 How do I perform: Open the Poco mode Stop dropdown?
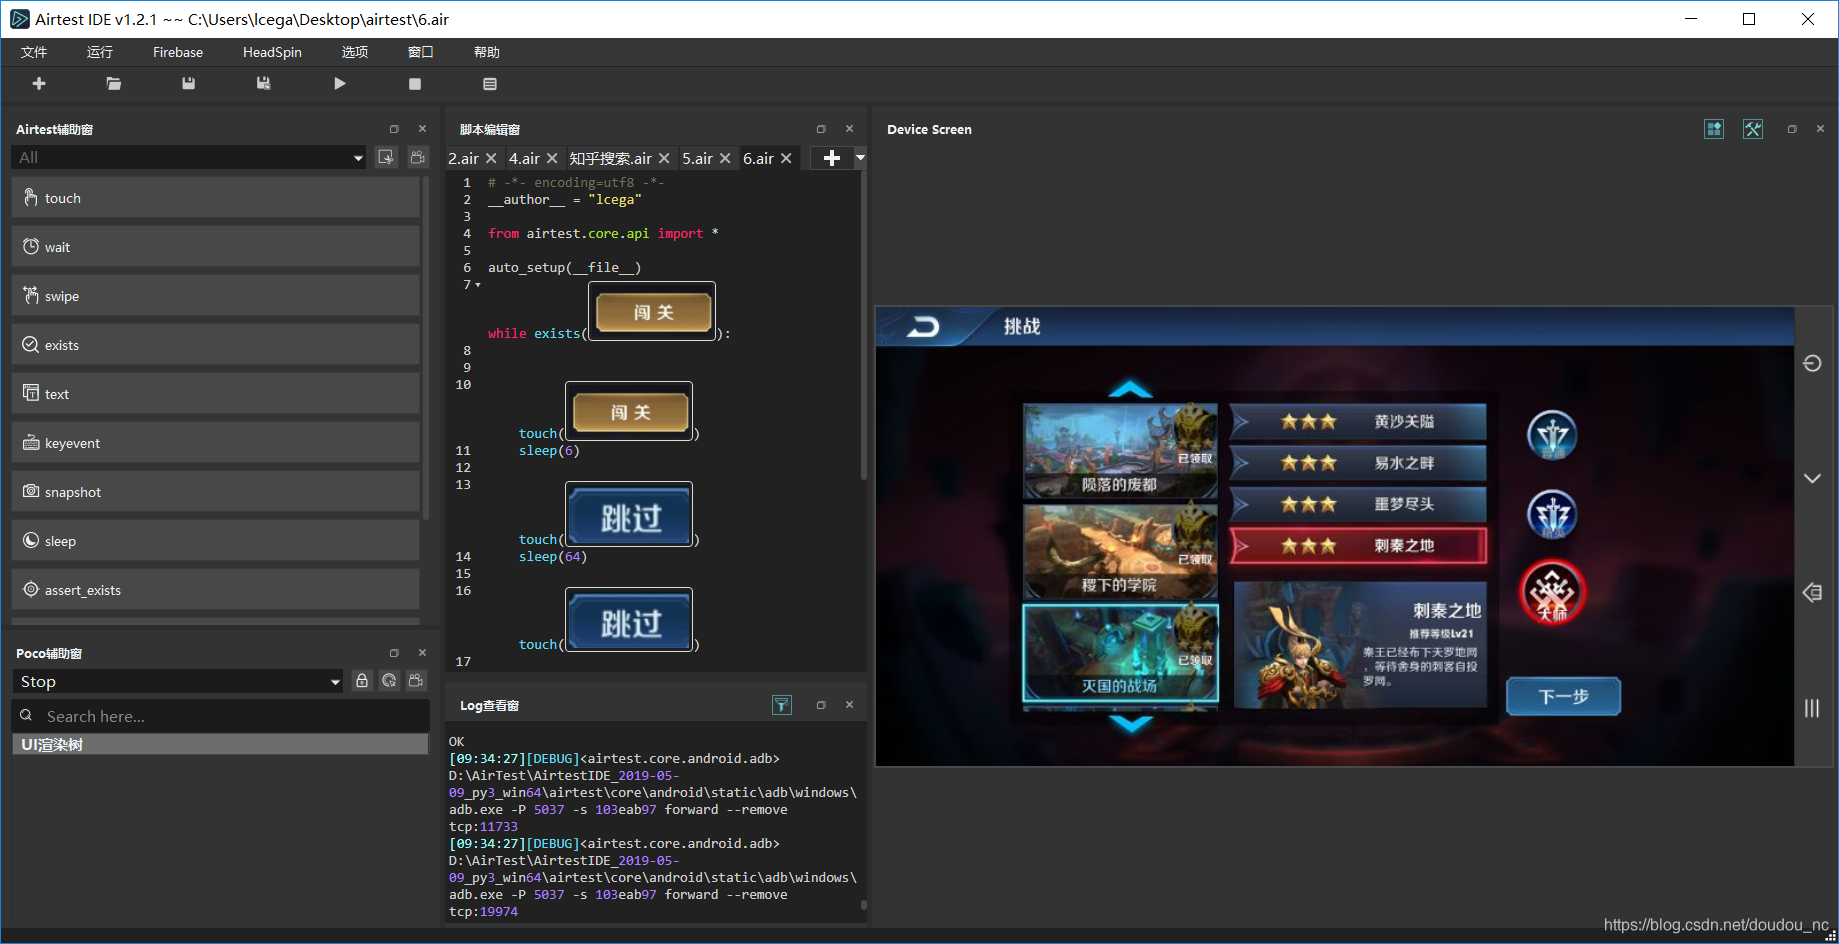tap(178, 682)
